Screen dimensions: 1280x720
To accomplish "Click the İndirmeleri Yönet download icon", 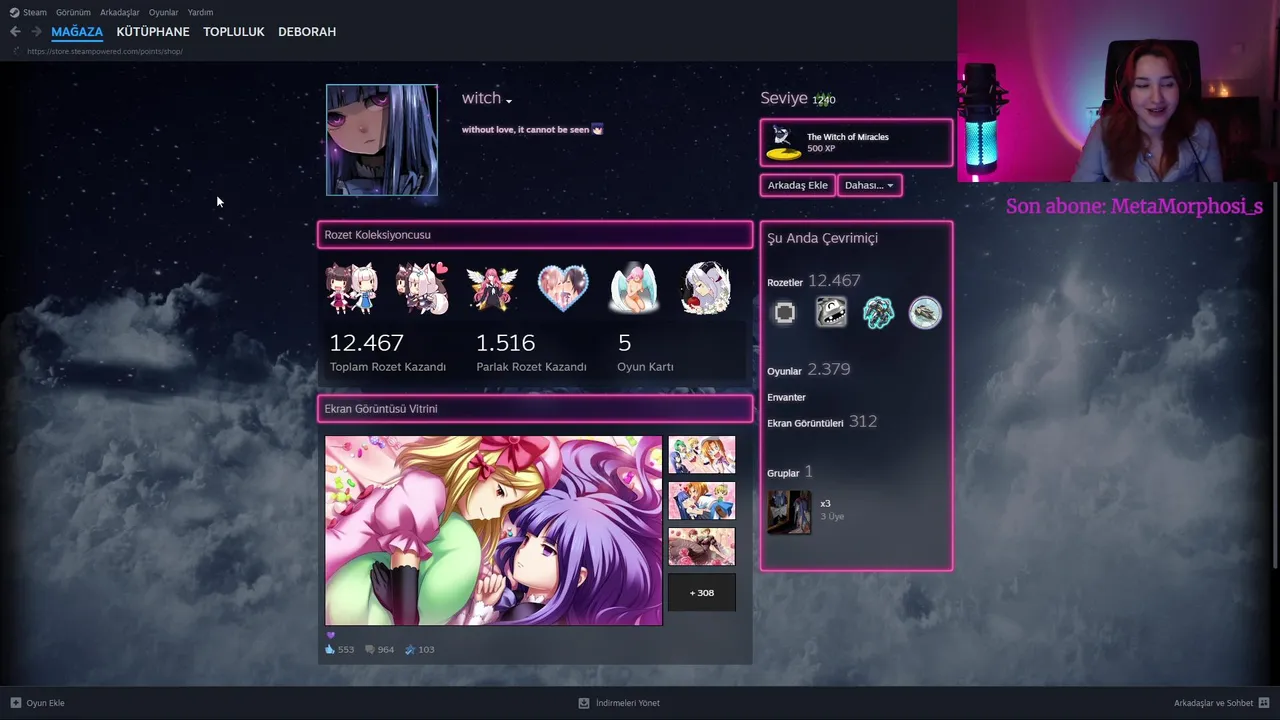I will [x=584, y=703].
